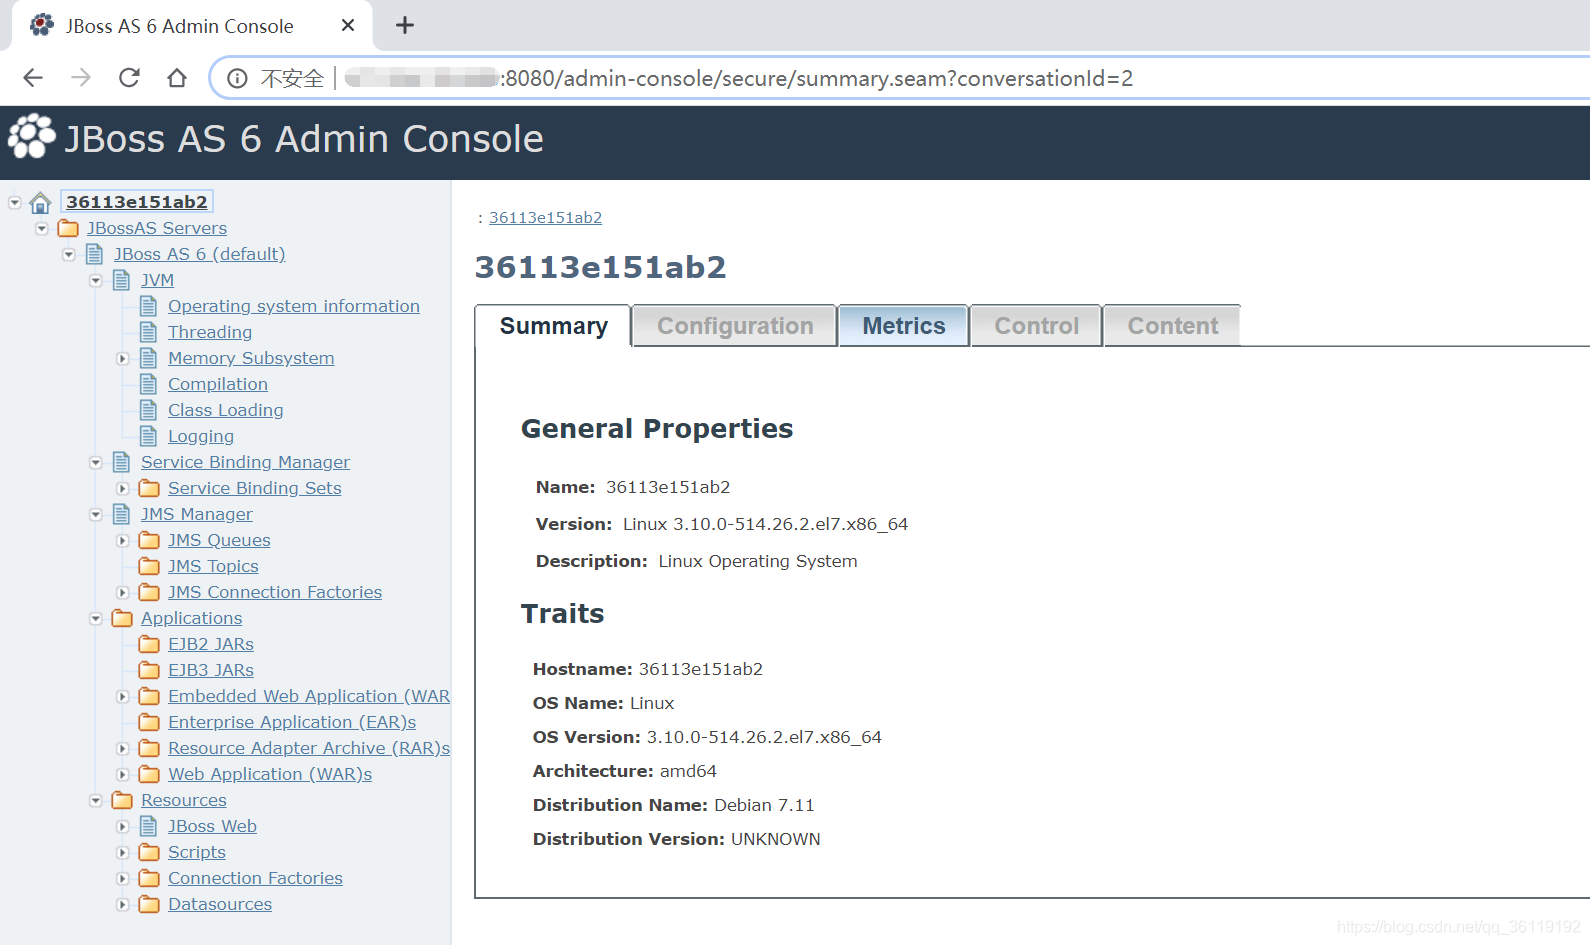Click the JBossAS Servers folder icon
This screenshot has height=945, width=1590.
pos(68,228)
